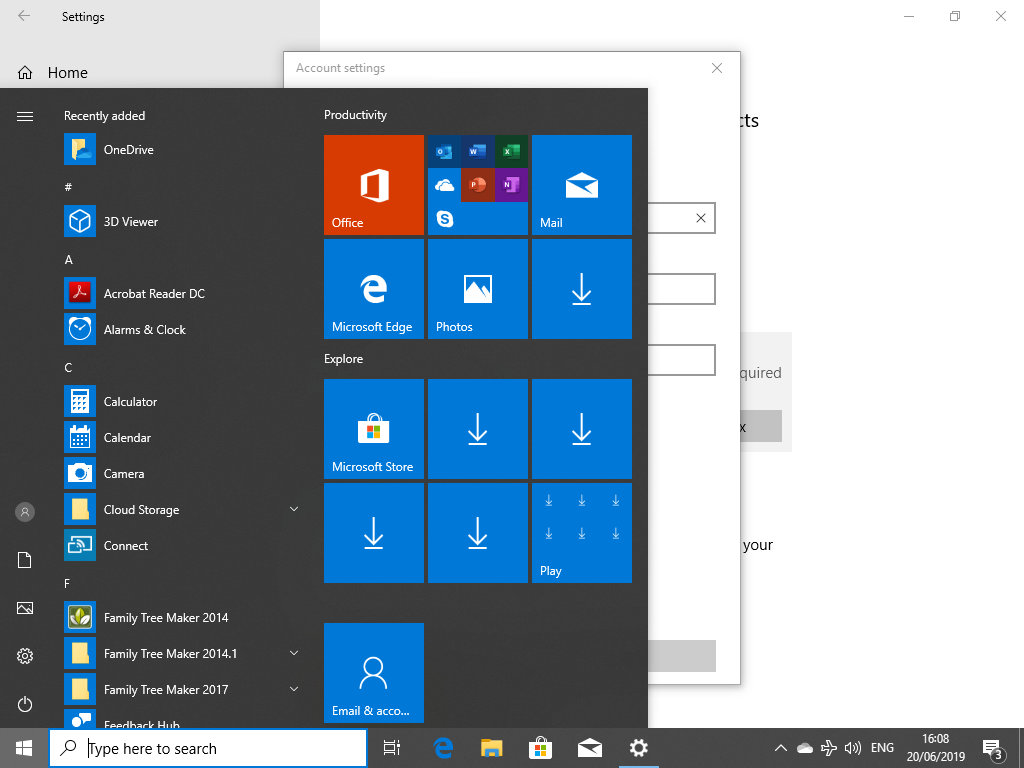Viewport: 1024px width, 768px height.
Task: Expand the Cloud Storage folder
Action: (294, 509)
